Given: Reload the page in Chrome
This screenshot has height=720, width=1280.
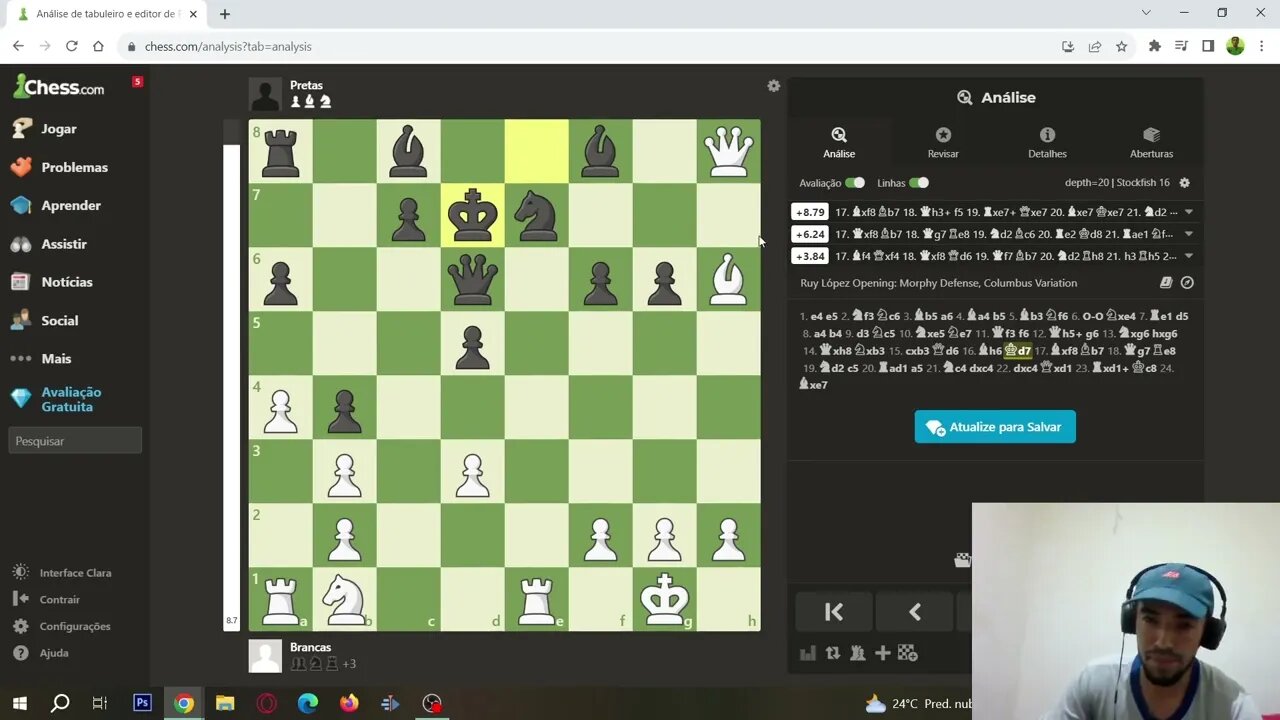Looking at the screenshot, I should (x=71, y=46).
